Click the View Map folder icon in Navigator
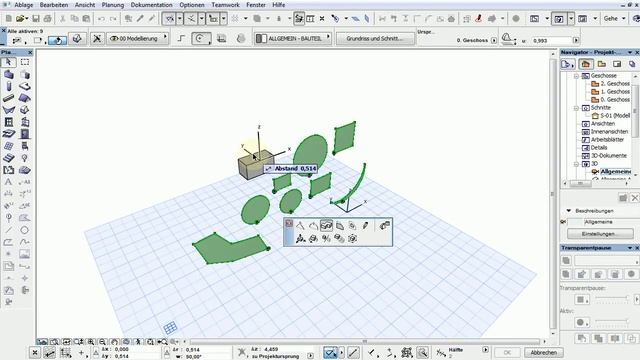The width and height of the screenshot is (640, 360). (601, 64)
